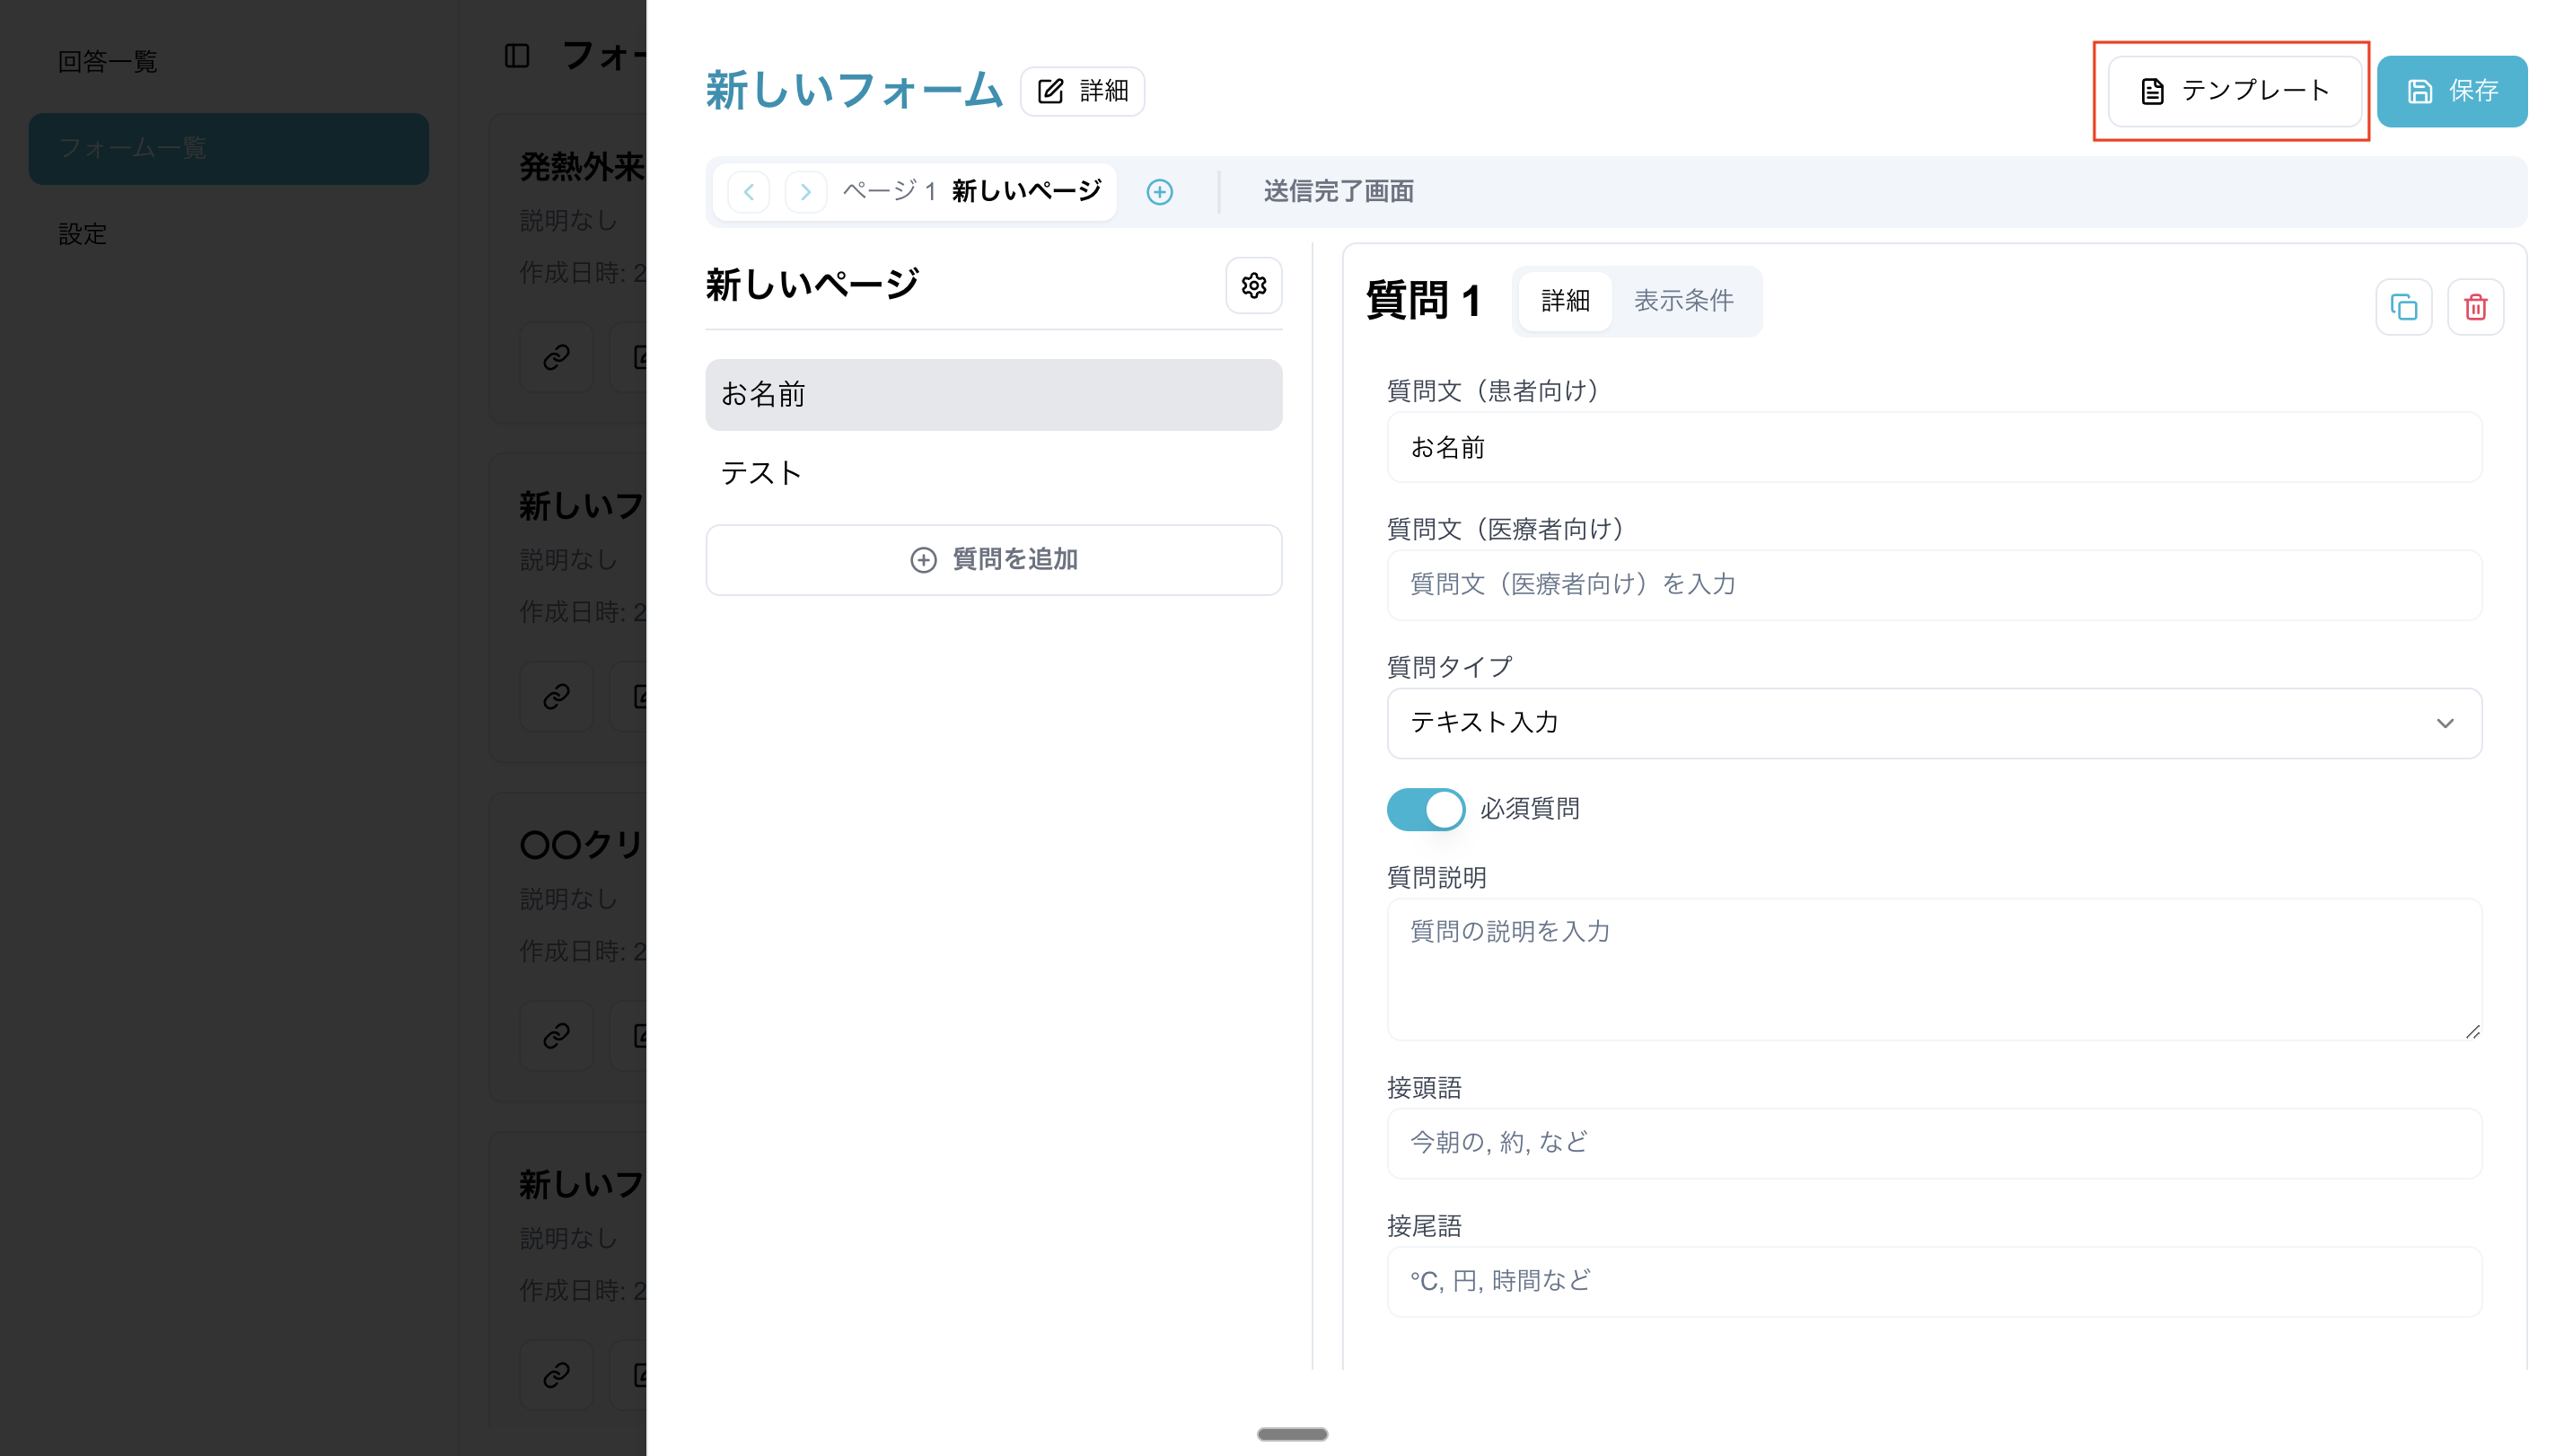Click the bottom drawer handle bar
The image size is (2573, 1456).
[1292, 1434]
